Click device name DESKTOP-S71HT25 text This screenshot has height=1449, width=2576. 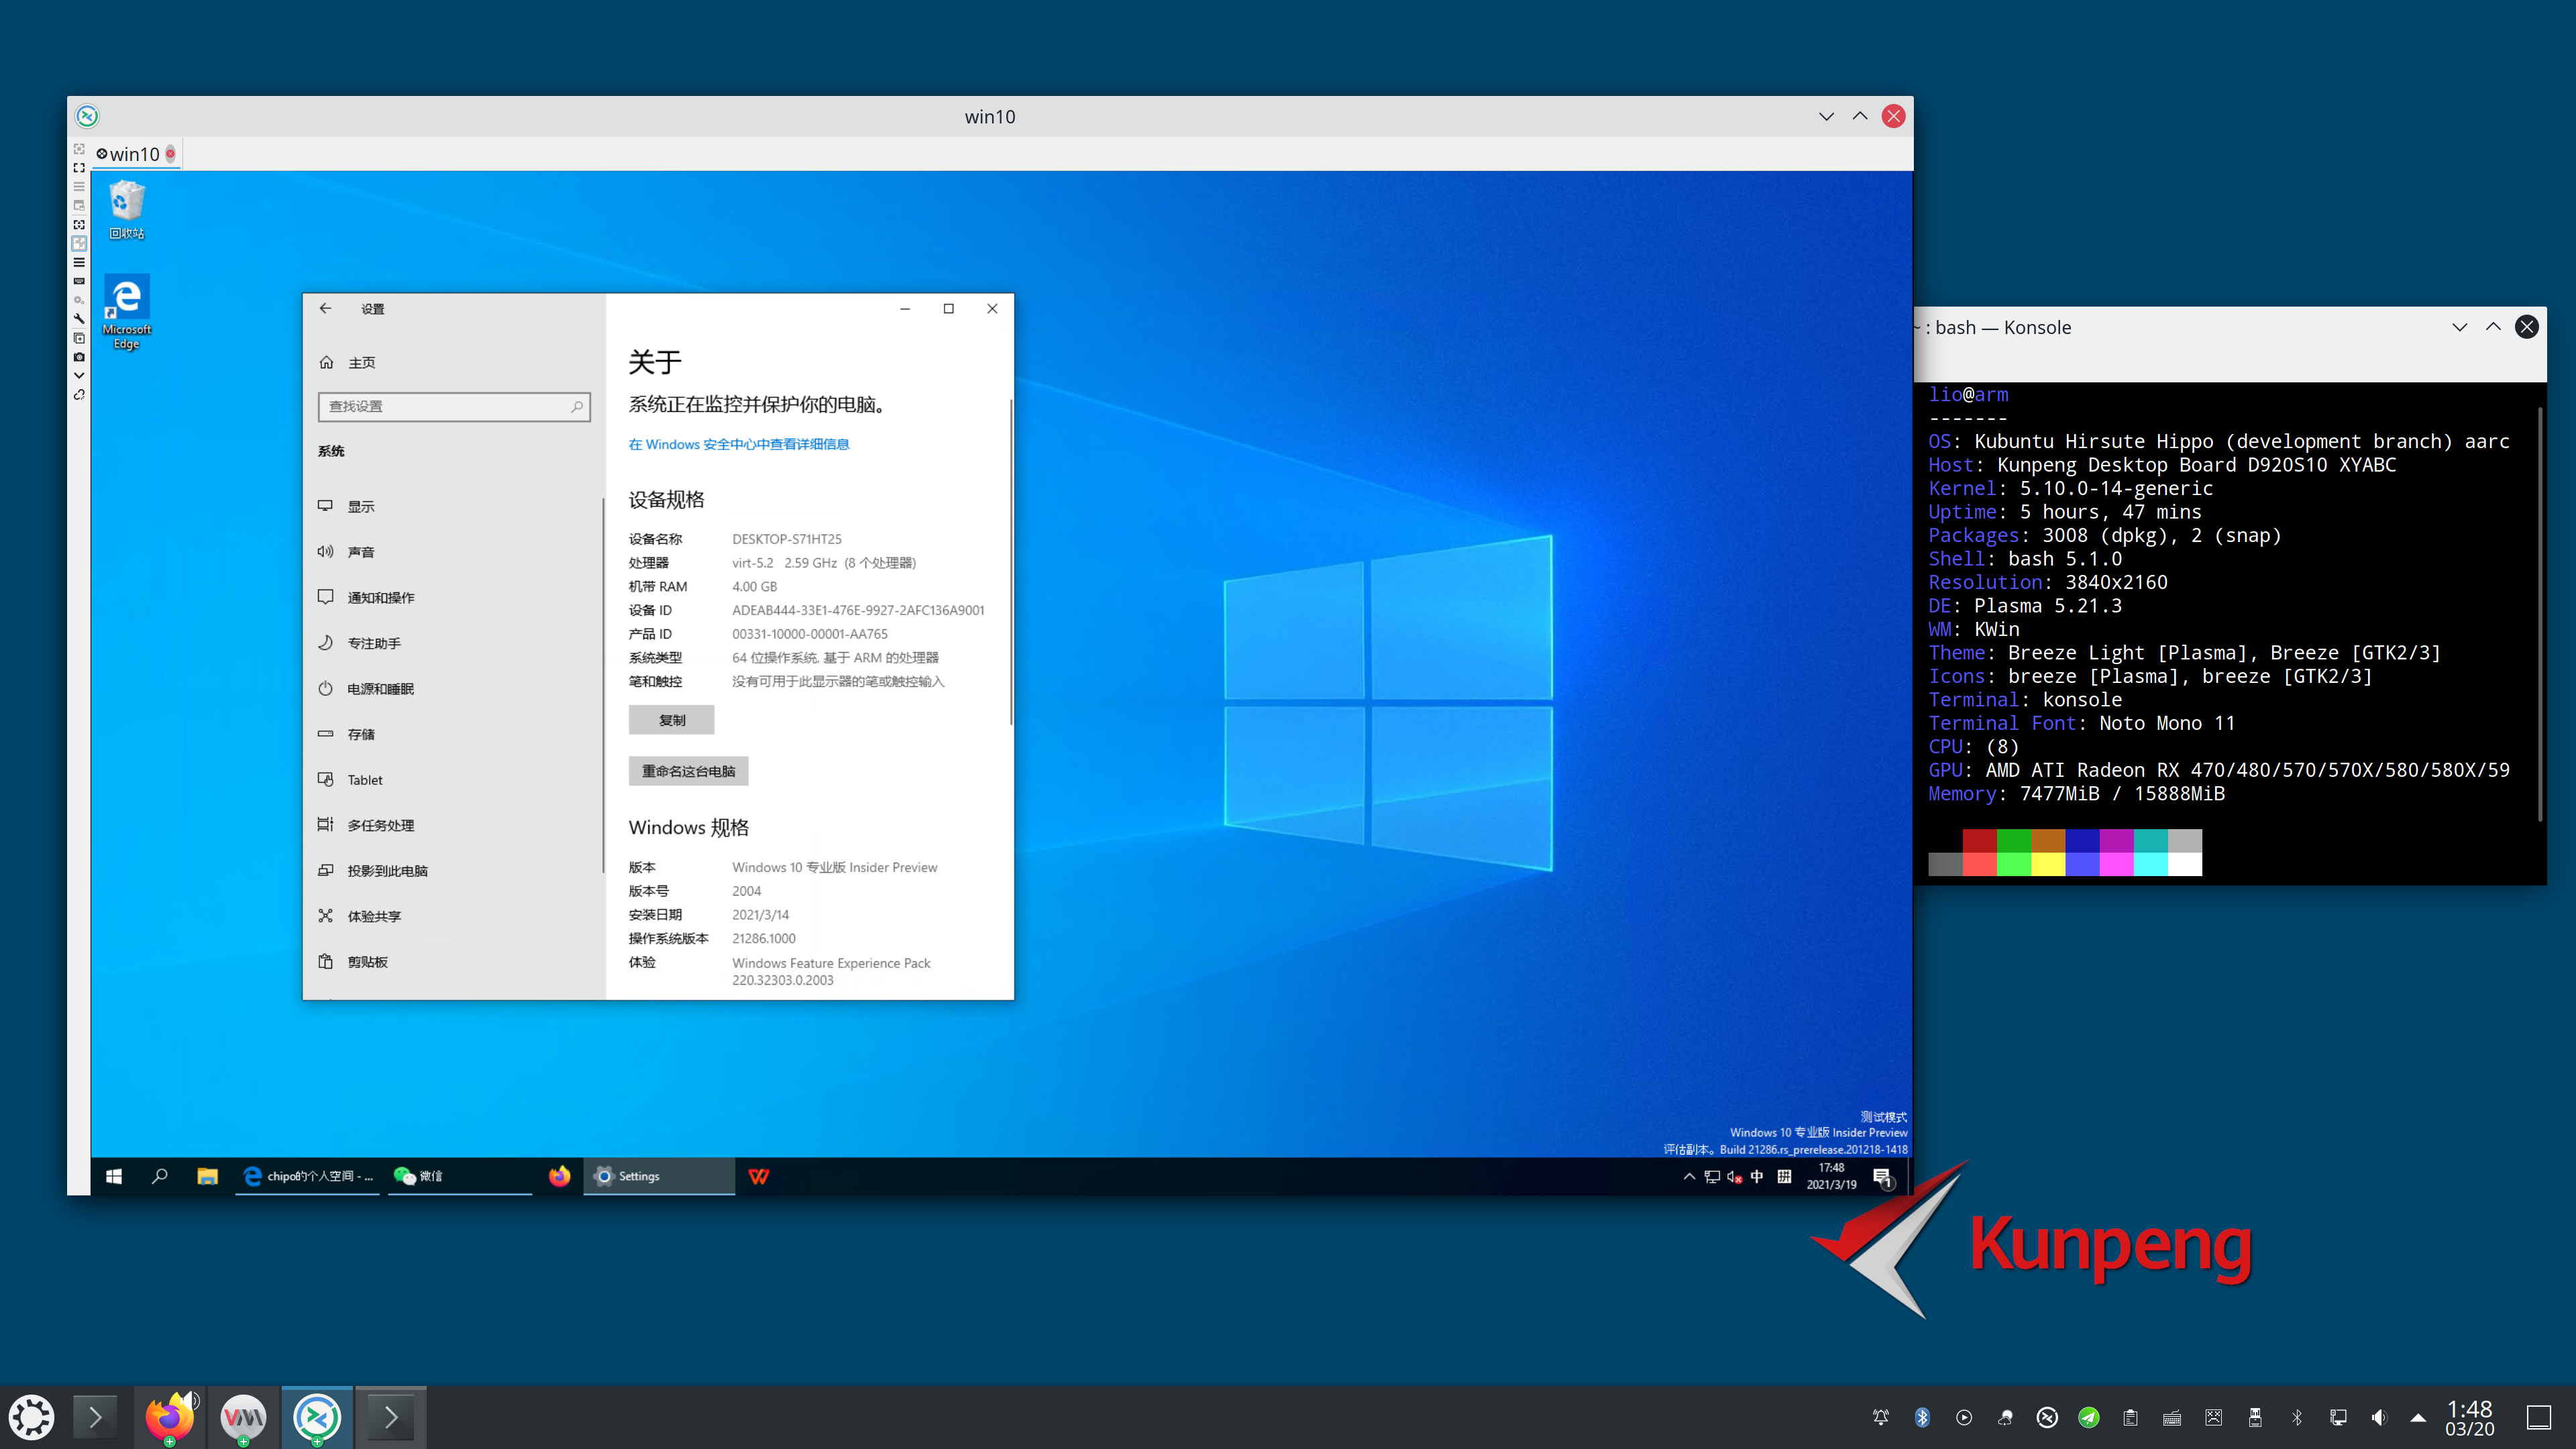coord(786,539)
